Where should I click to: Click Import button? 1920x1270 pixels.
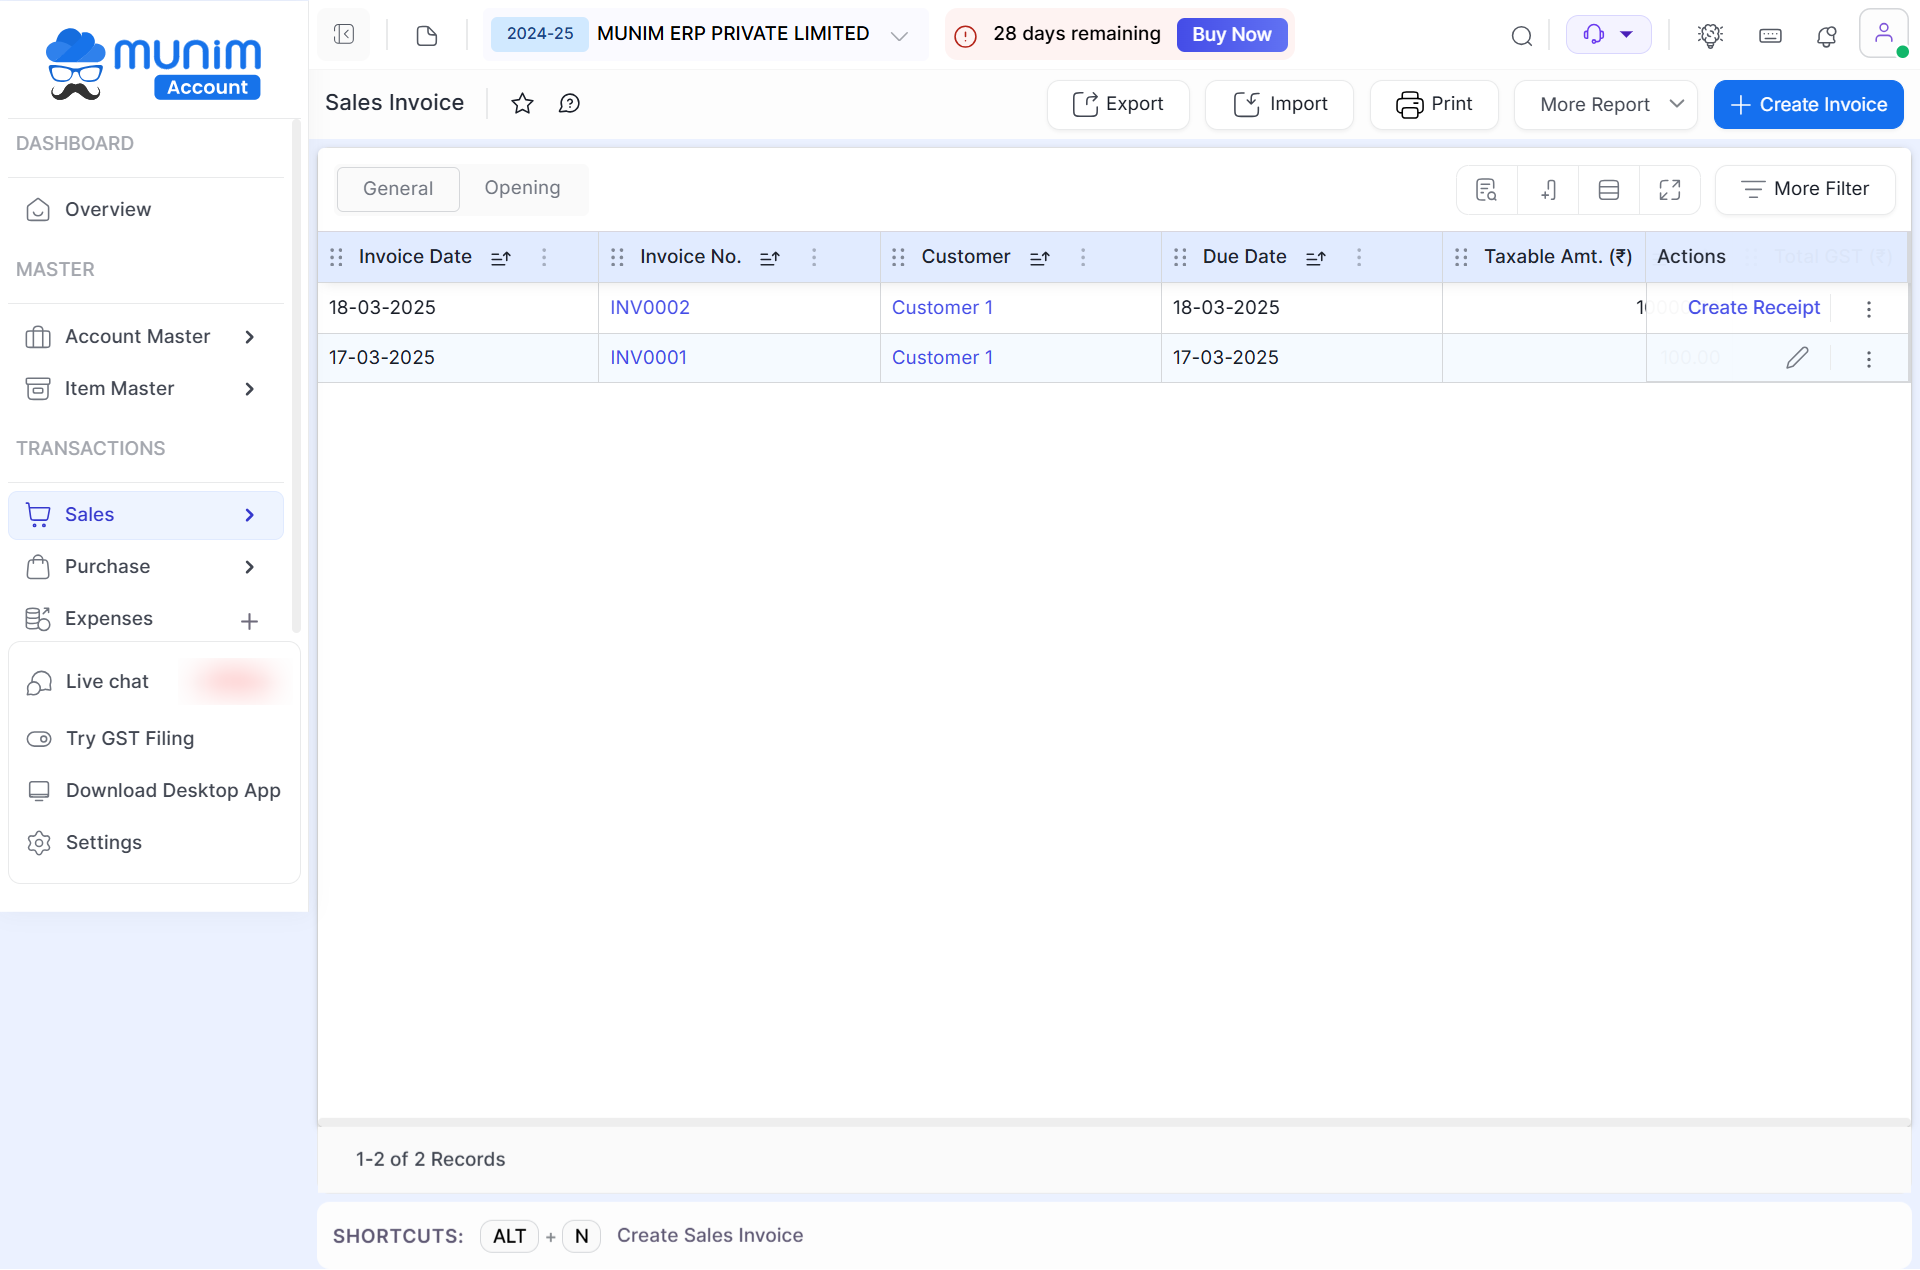point(1279,105)
